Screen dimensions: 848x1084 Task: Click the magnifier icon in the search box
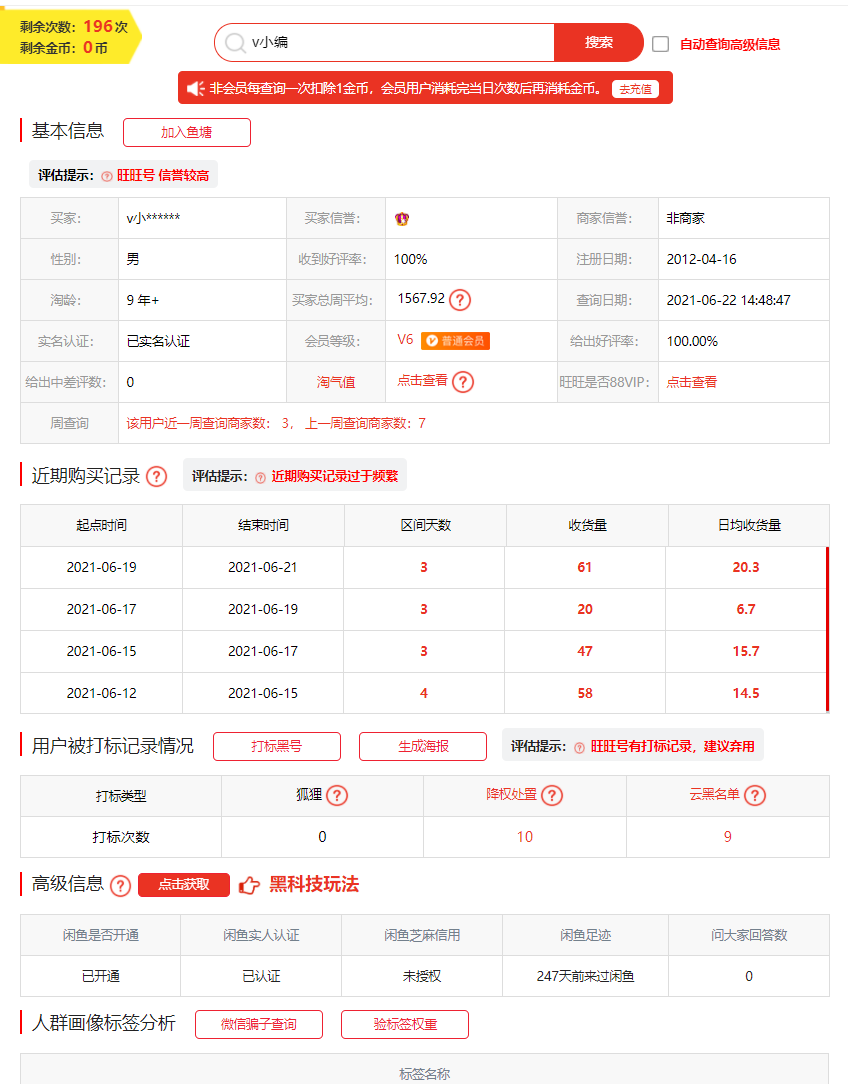pyautogui.click(x=232, y=43)
